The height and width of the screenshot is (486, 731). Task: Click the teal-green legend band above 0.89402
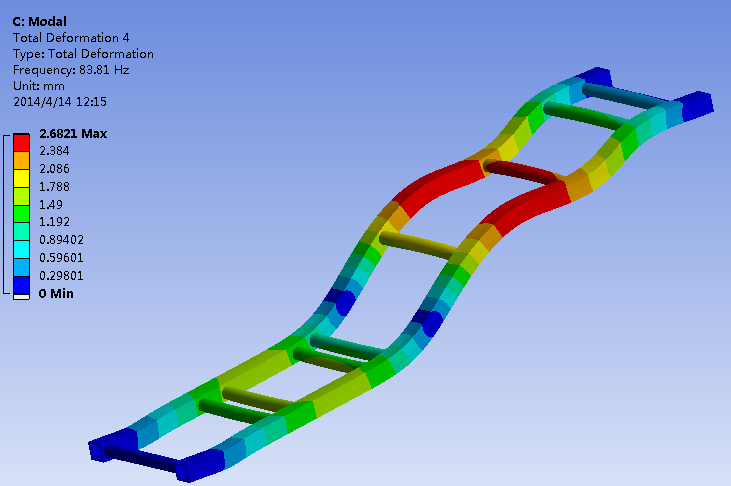(21, 232)
